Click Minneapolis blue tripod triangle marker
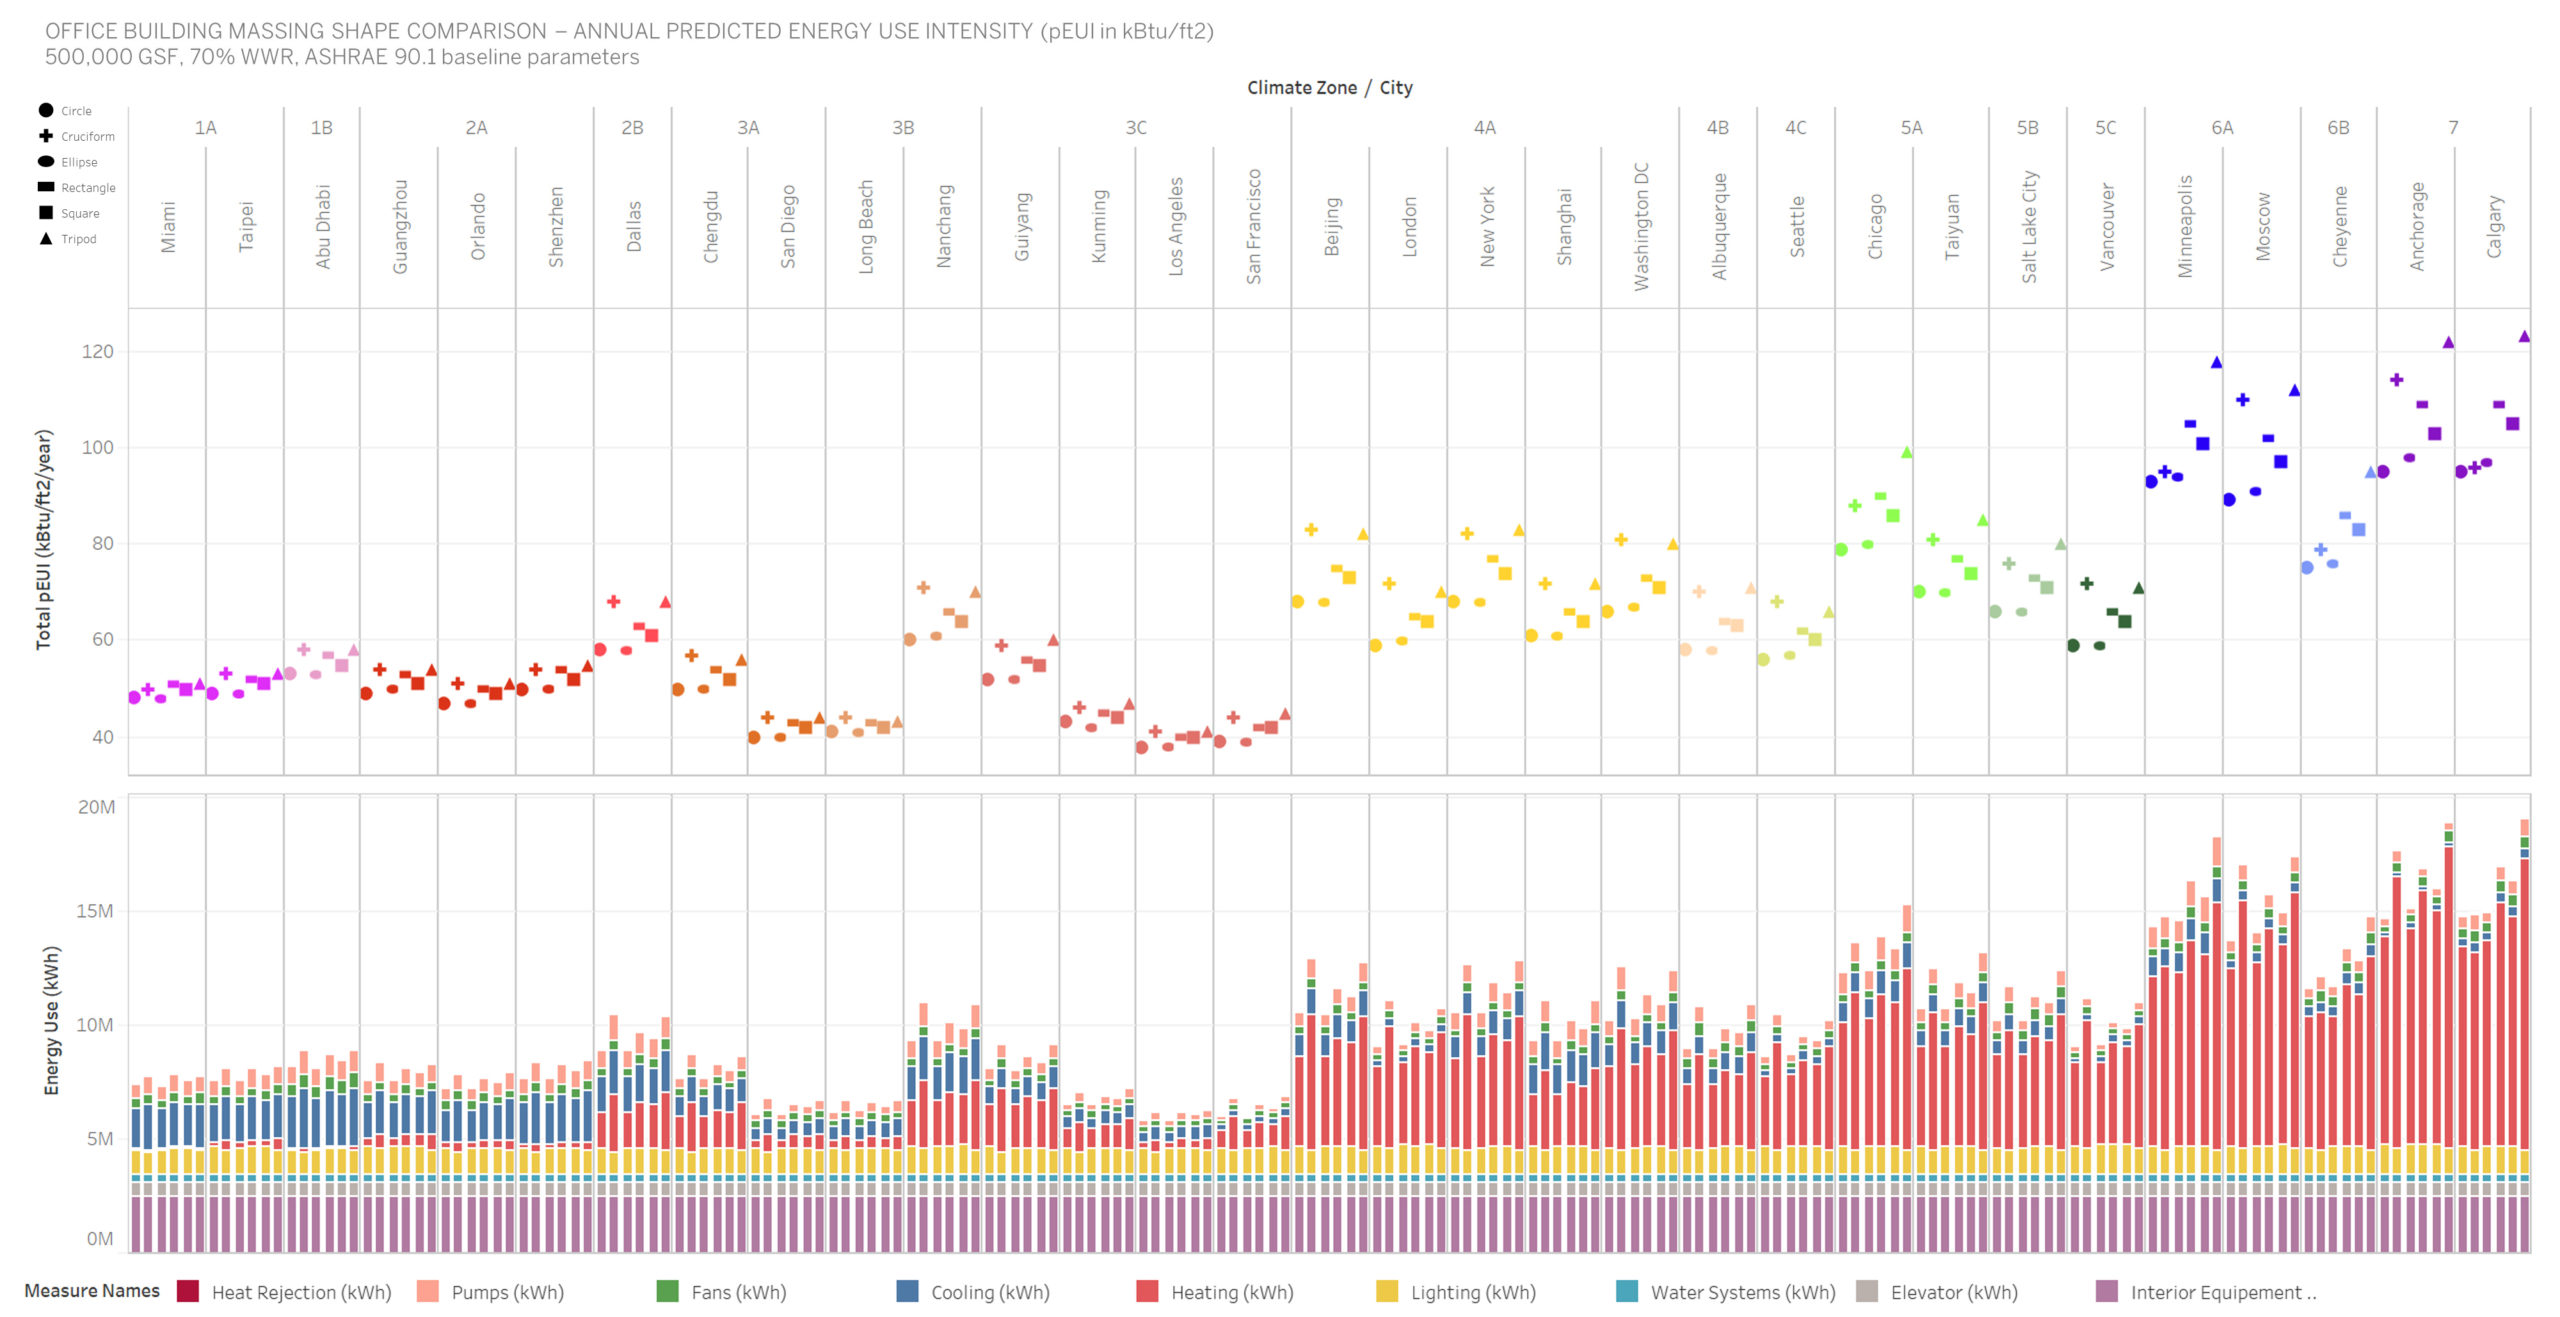The height and width of the screenshot is (1317, 2560). tap(2216, 363)
